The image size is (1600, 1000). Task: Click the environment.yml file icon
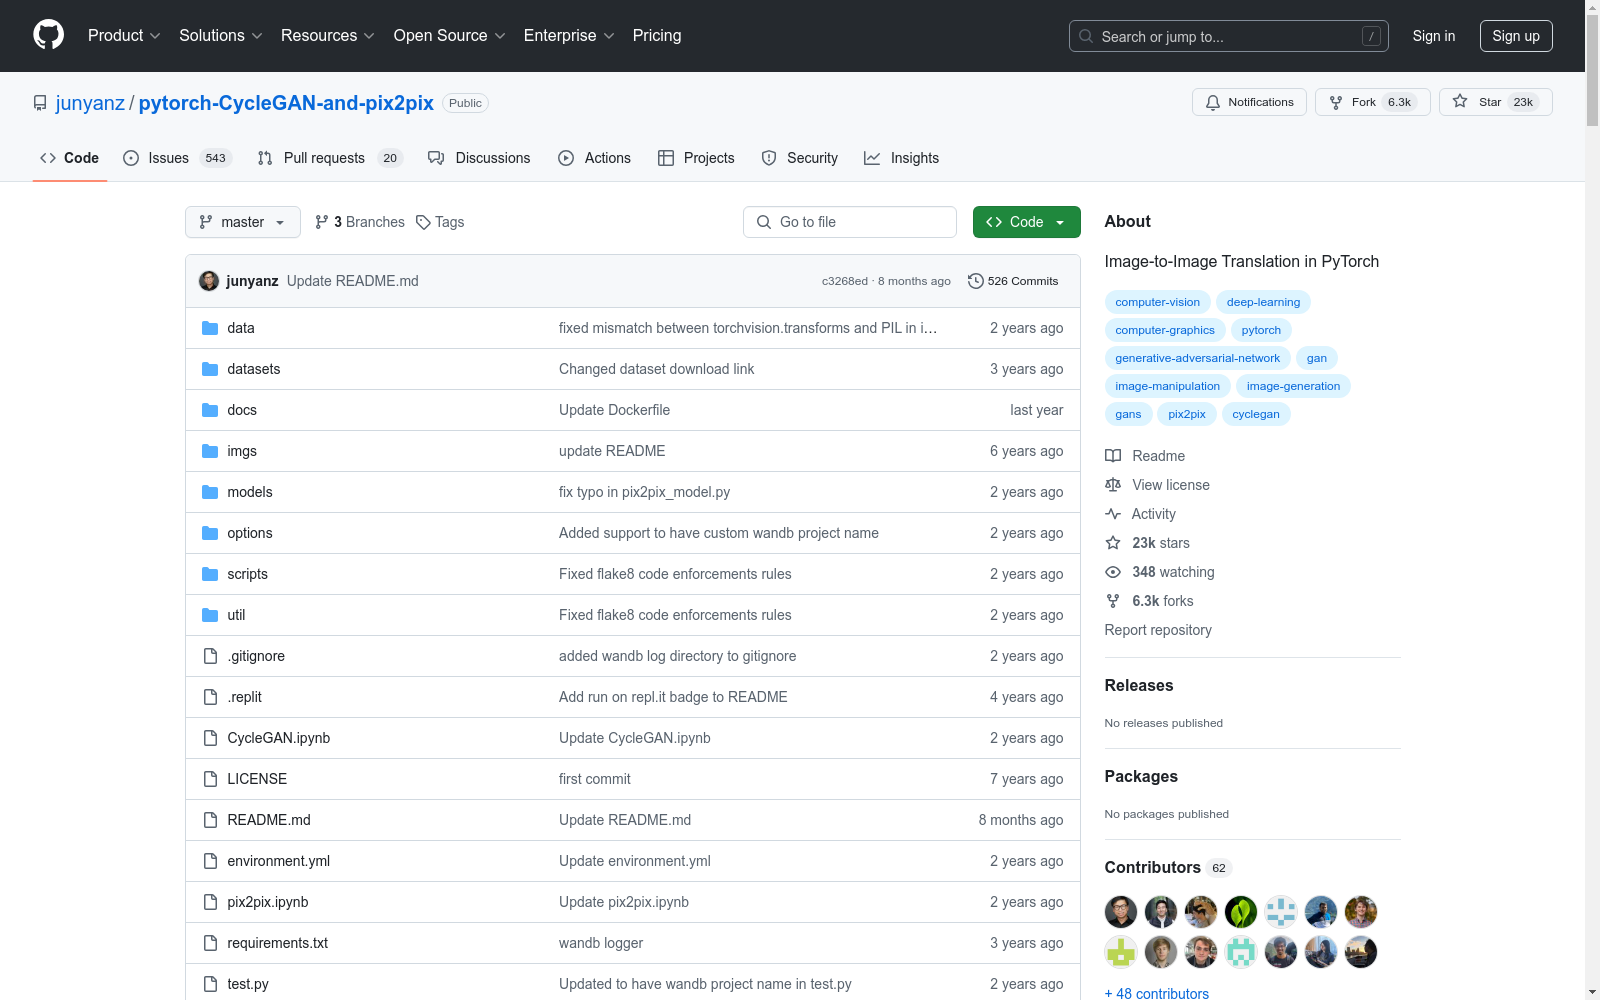210,861
